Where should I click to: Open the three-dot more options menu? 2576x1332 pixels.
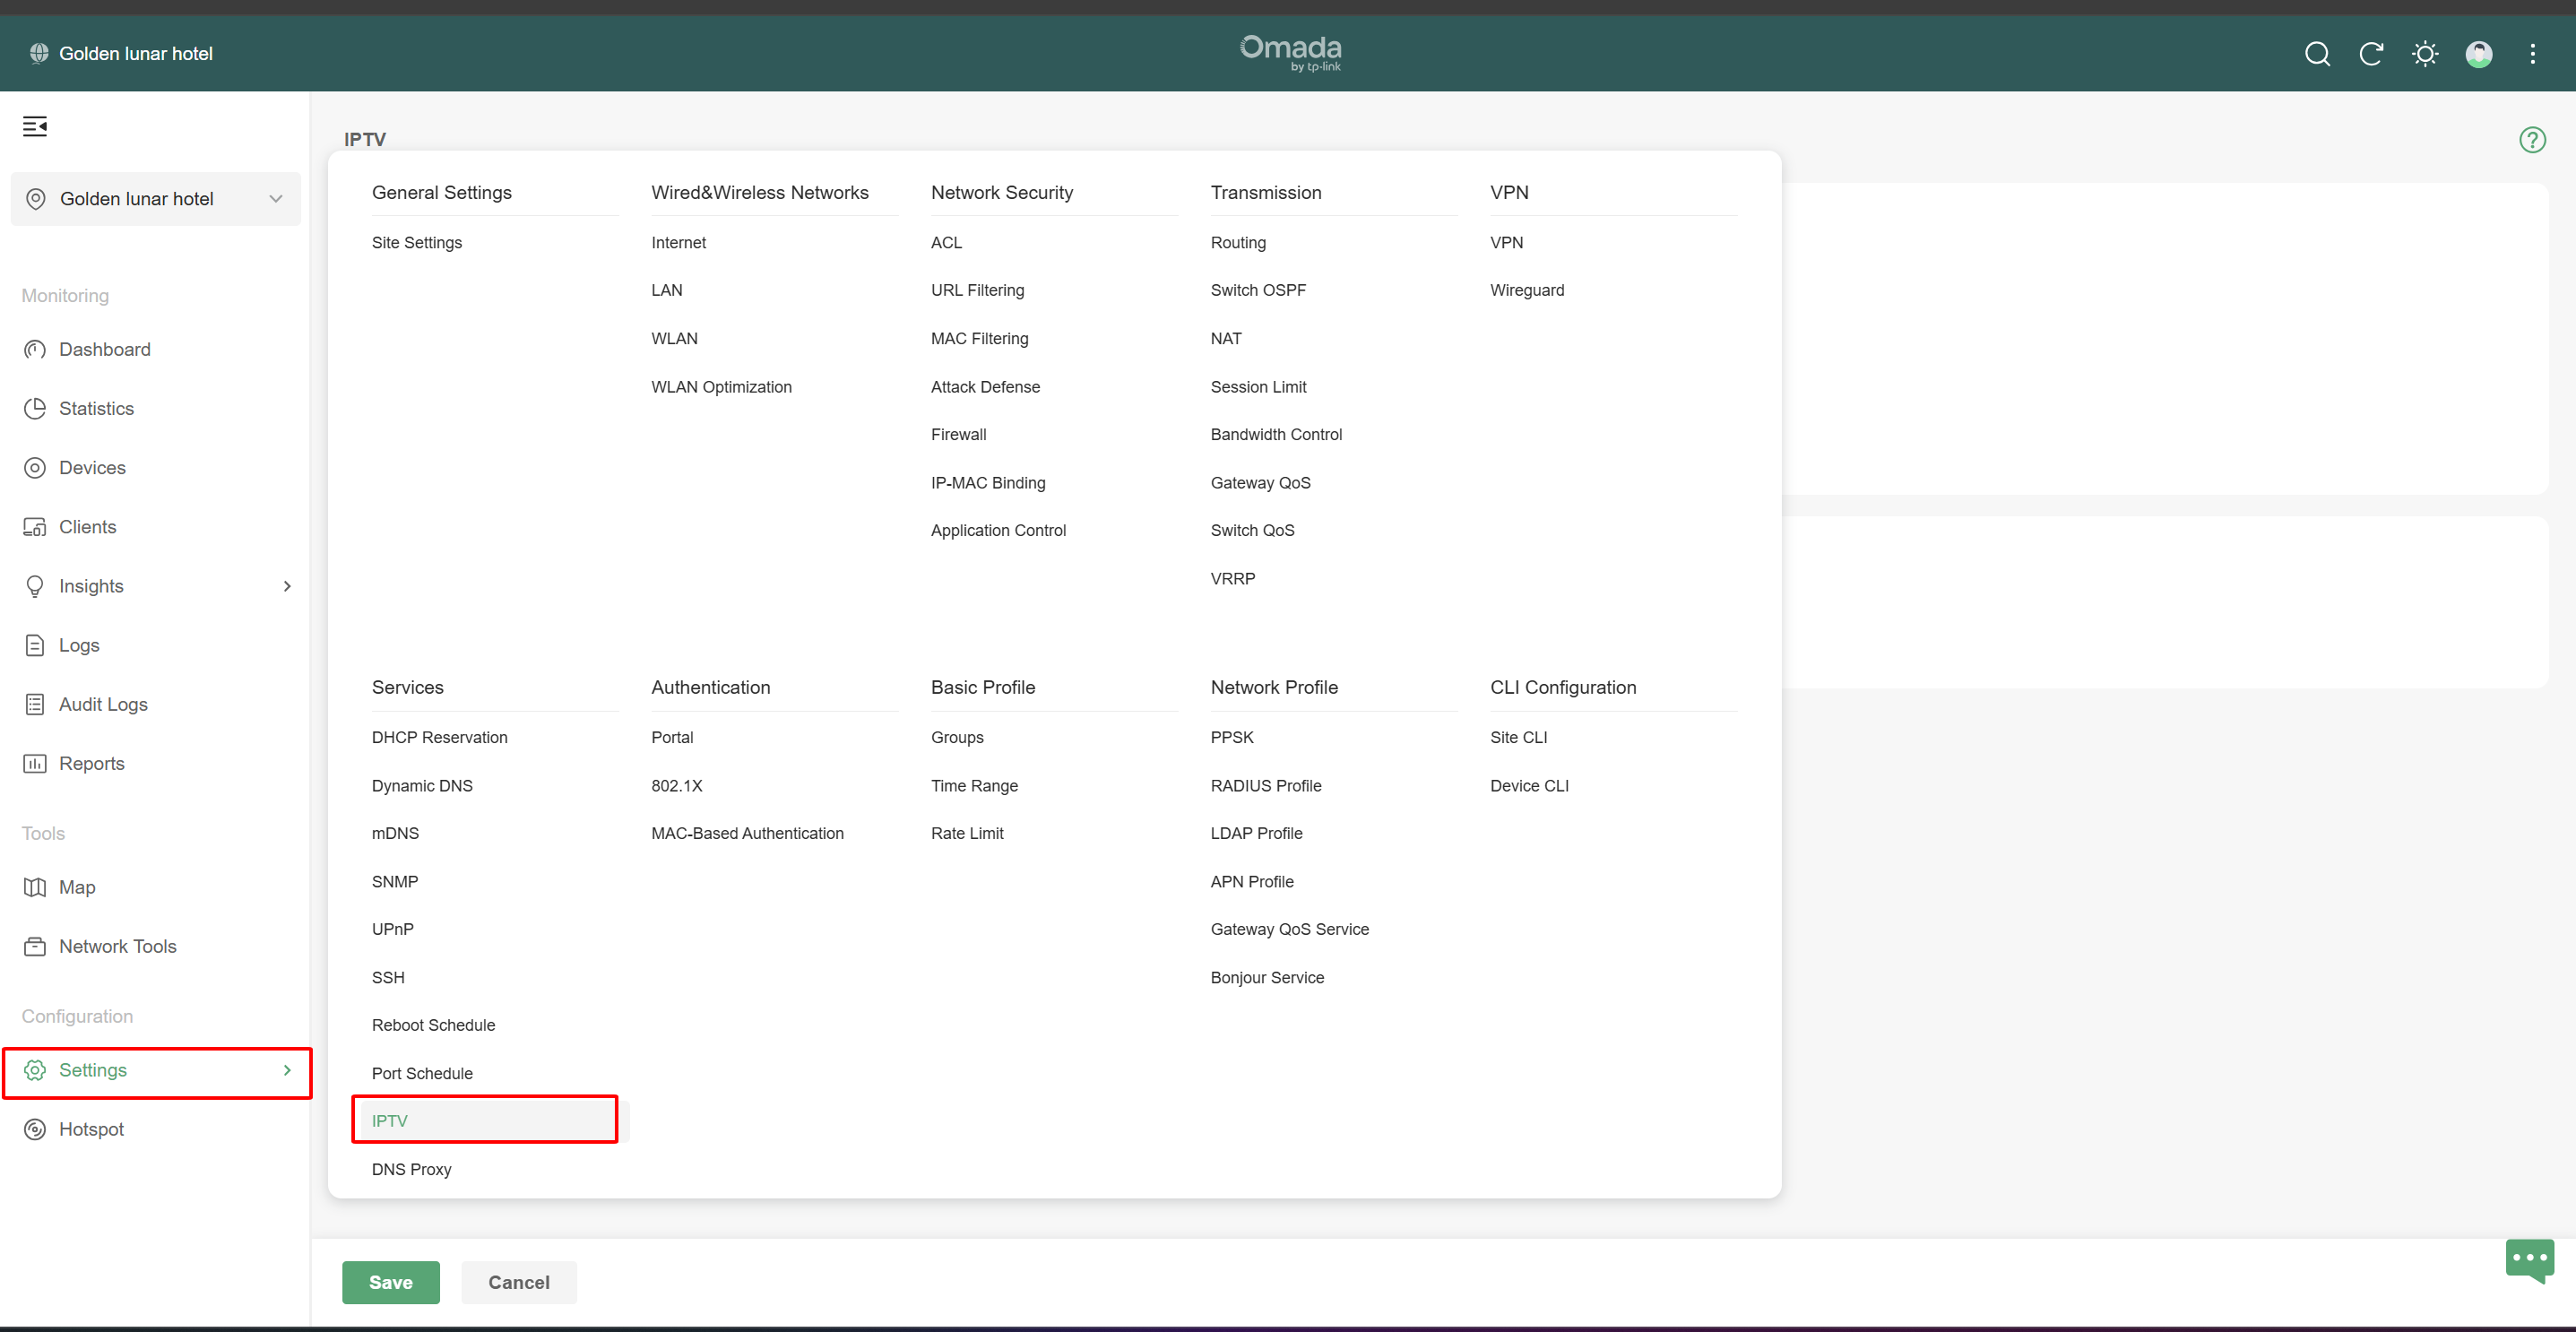pyautogui.click(x=2533, y=54)
